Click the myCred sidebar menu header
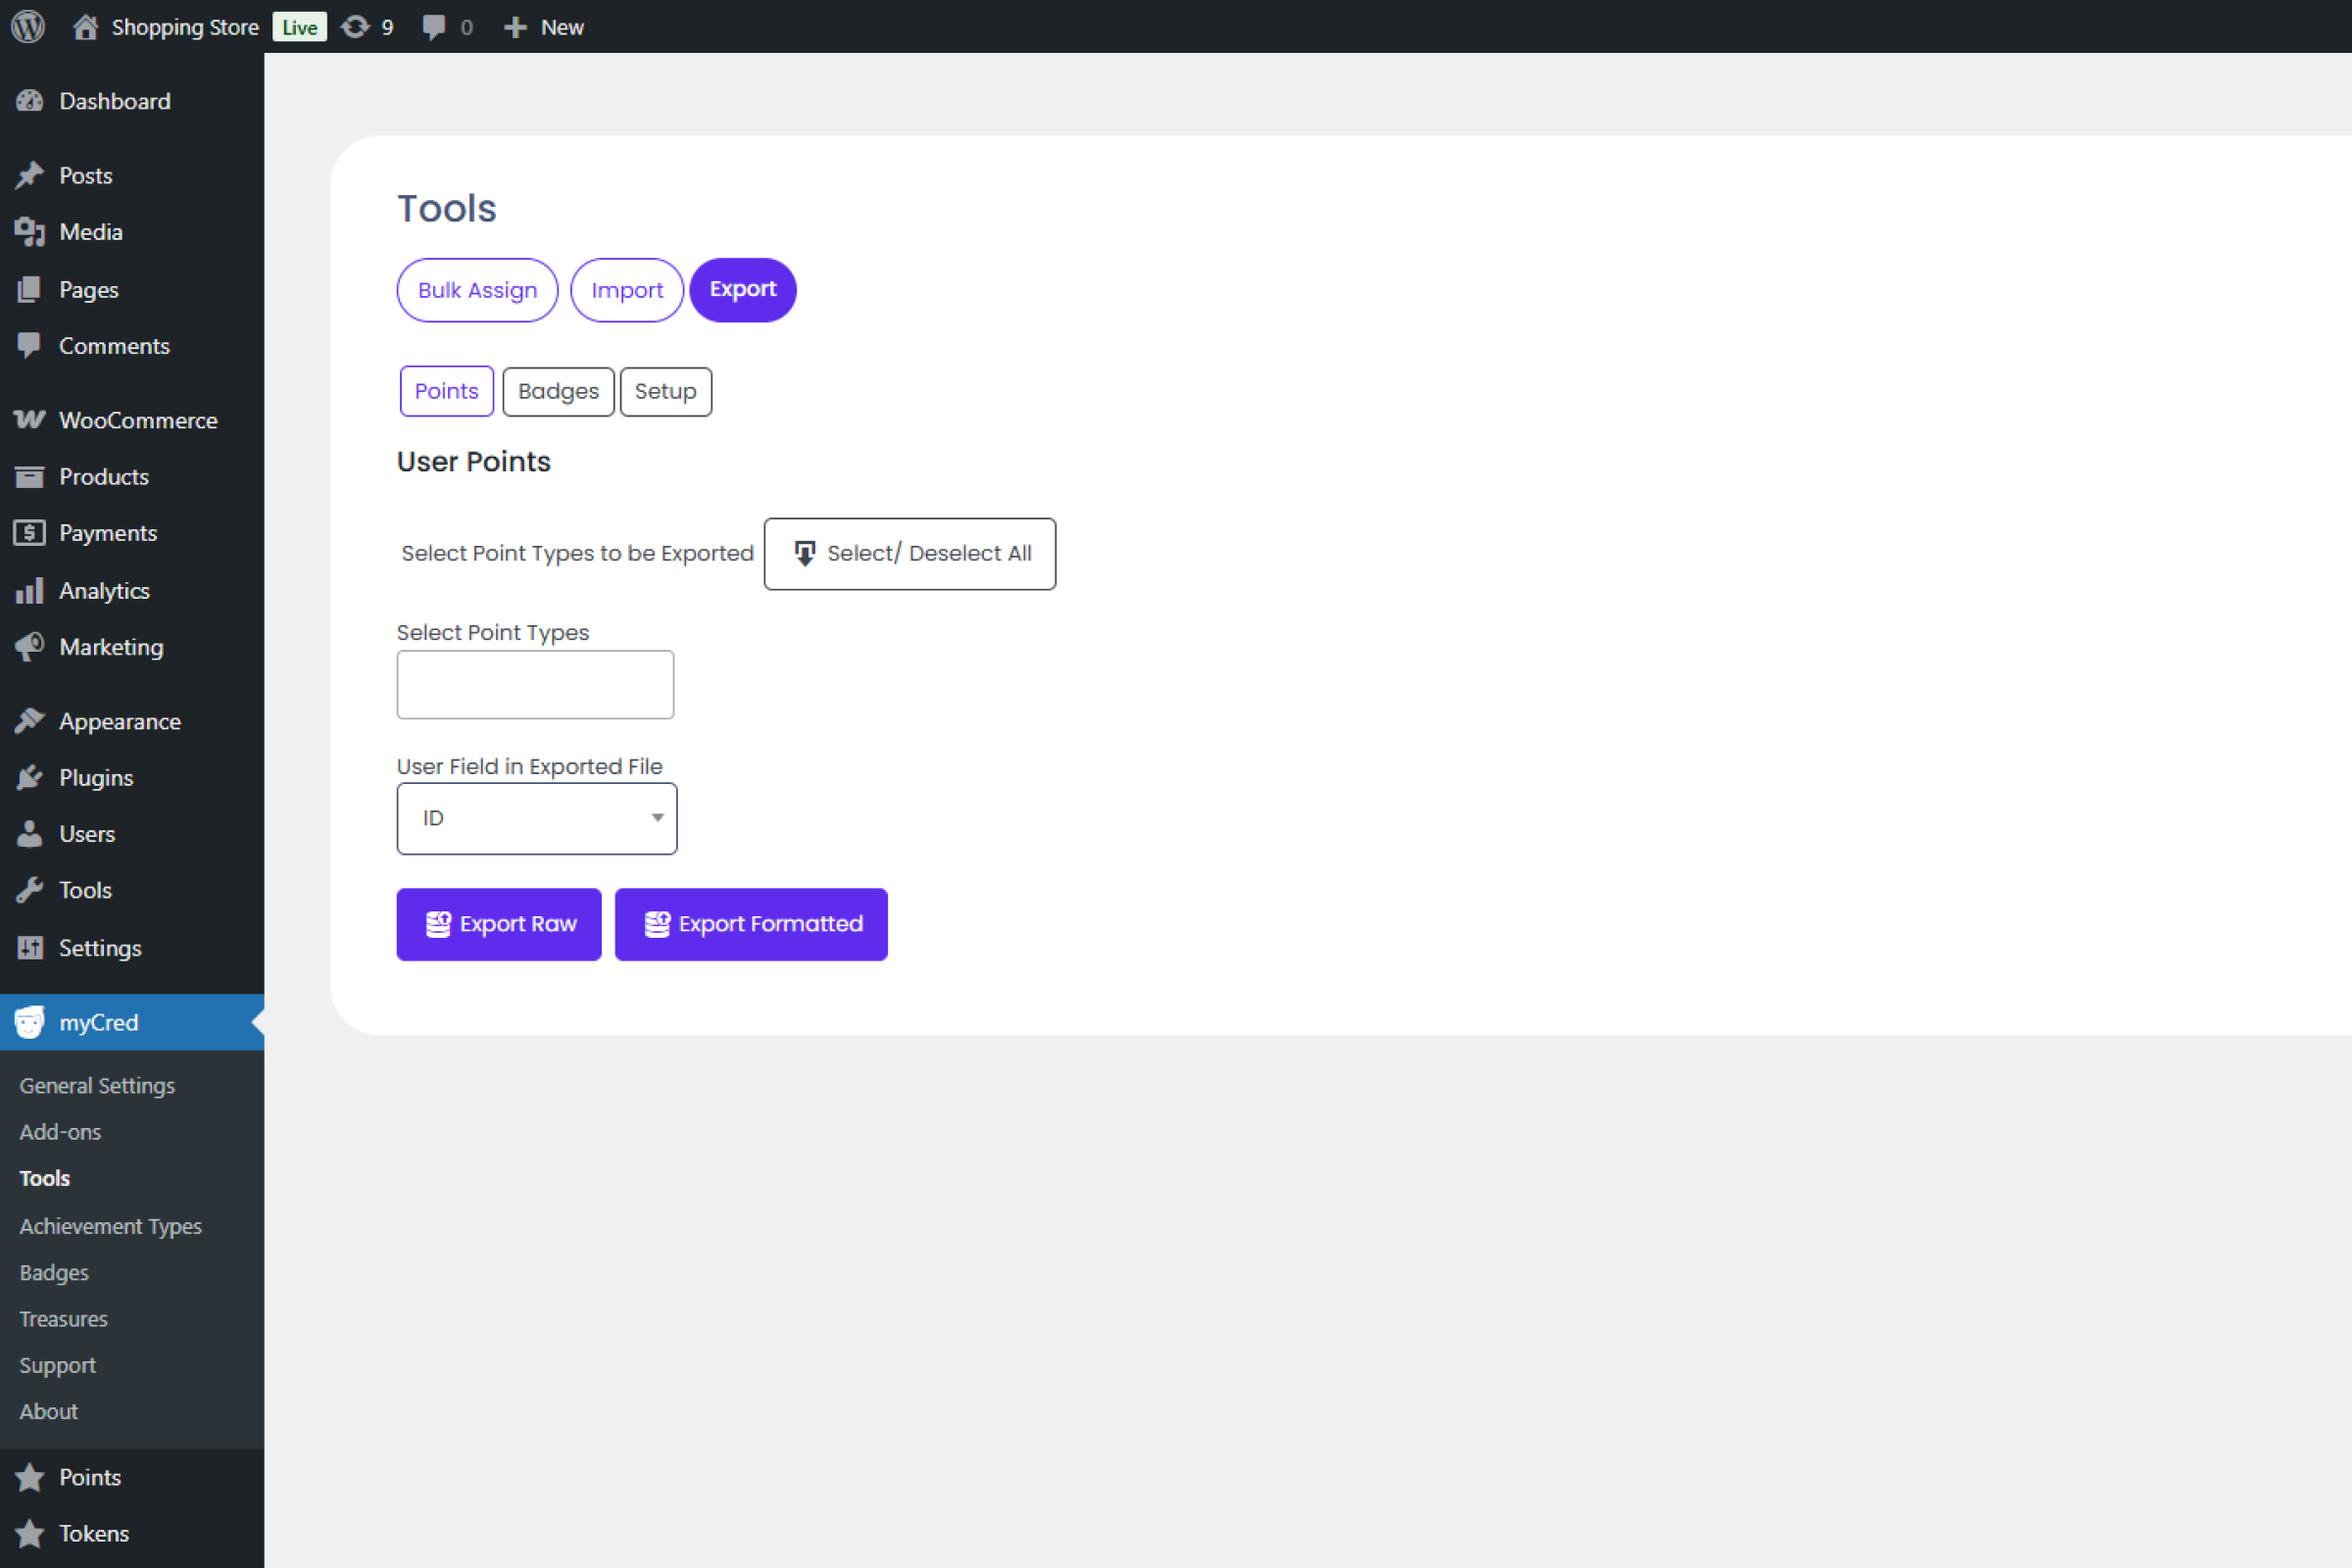This screenshot has height=1568, width=2352. pos(98,1022)
